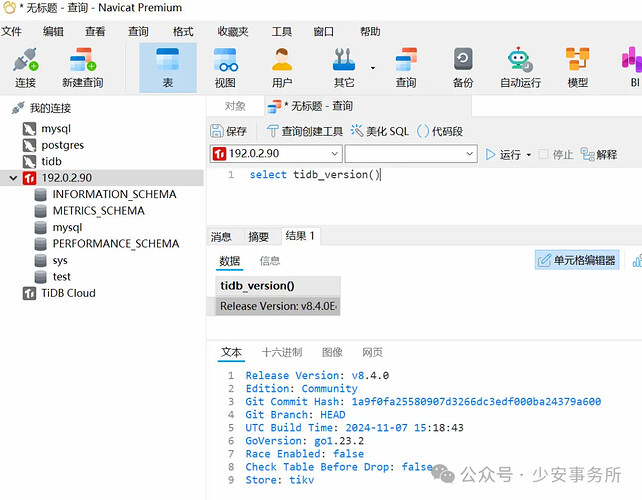
Task: Open the 帮助 menu
Action: (370, 32)
